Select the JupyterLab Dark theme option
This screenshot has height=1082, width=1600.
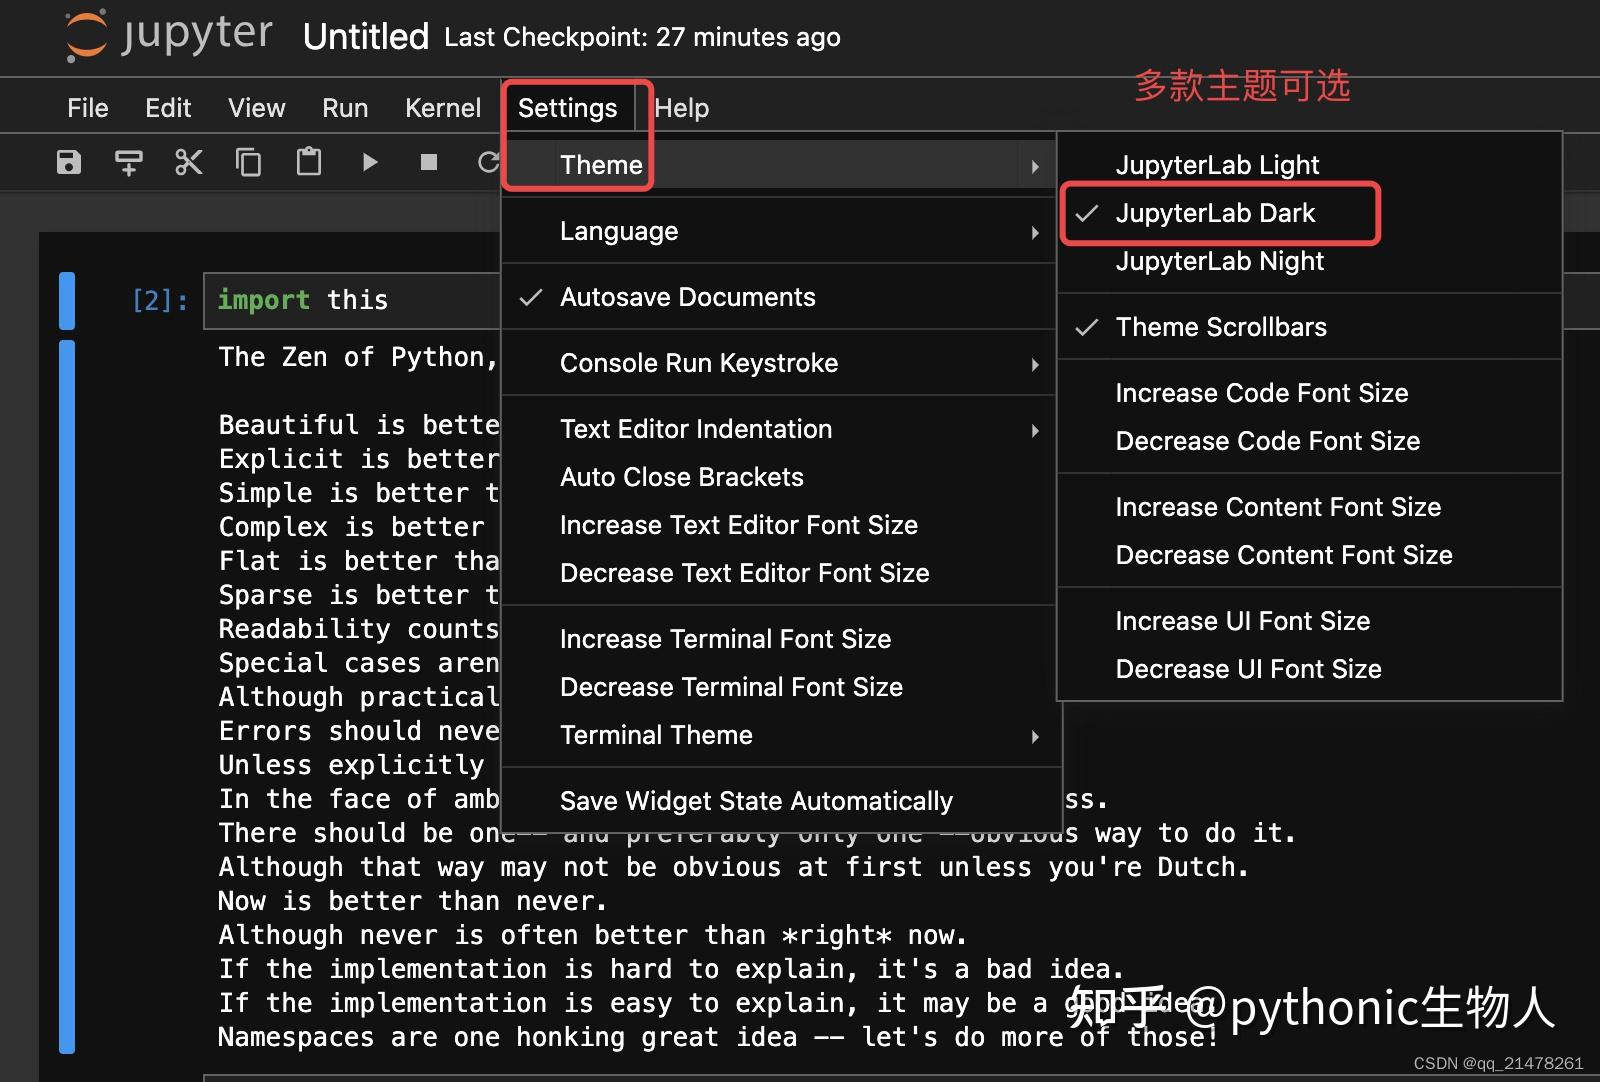point(1216,212)
